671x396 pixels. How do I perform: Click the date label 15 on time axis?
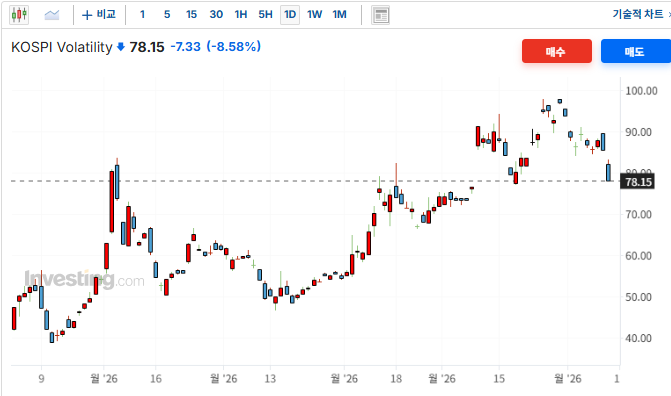click(499, 379)
